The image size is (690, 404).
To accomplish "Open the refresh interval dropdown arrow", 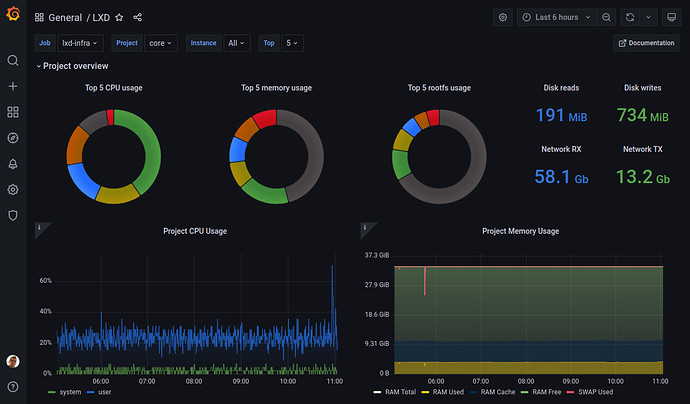I will [648, 17].
